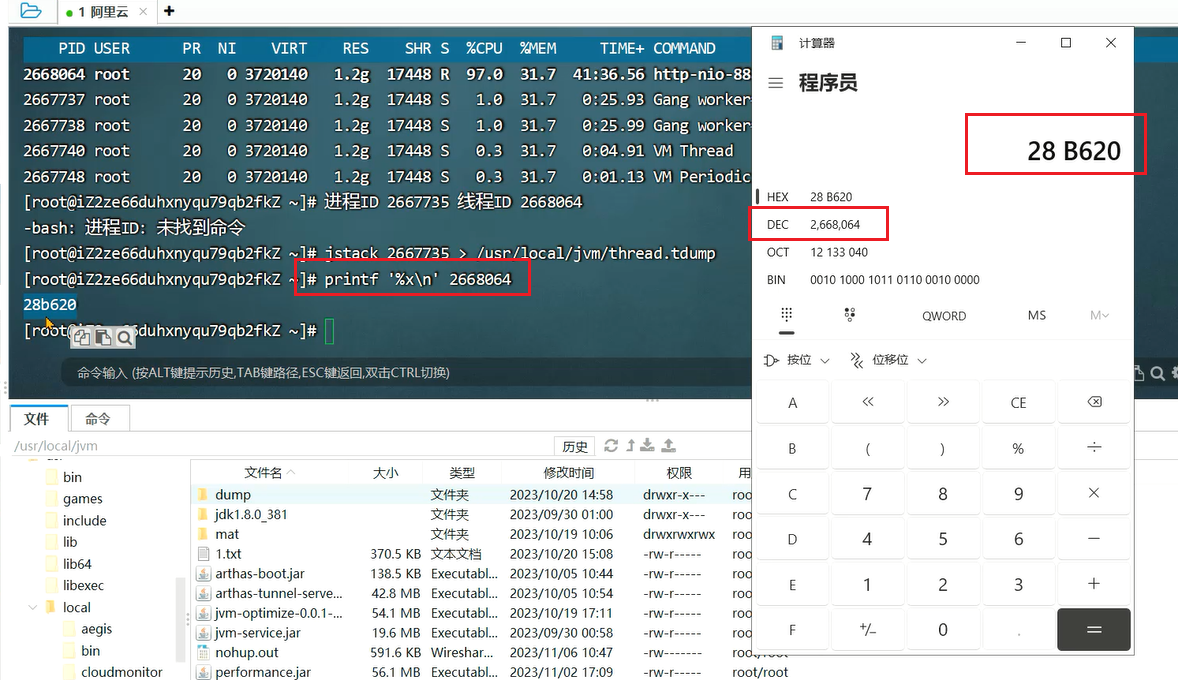Collapse the local folder in tree
This screenshot has height=680, width=1178.
32,607
